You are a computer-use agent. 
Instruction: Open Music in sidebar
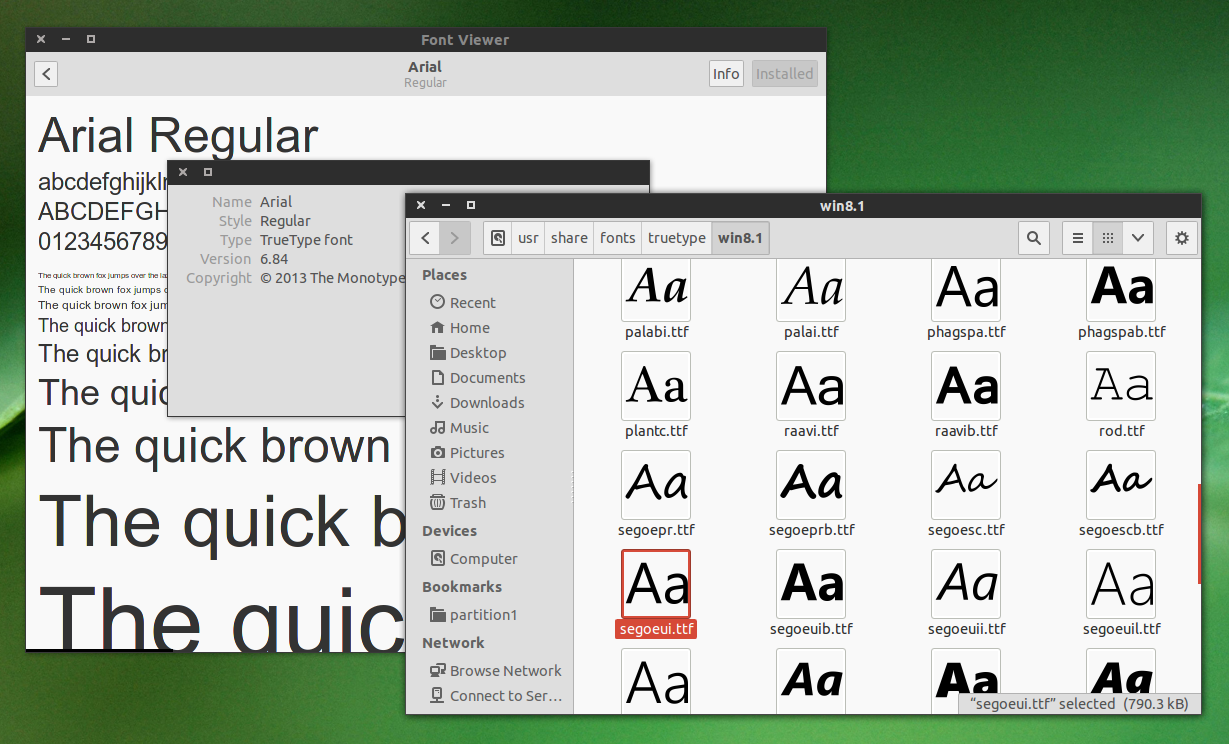(459, 427)
